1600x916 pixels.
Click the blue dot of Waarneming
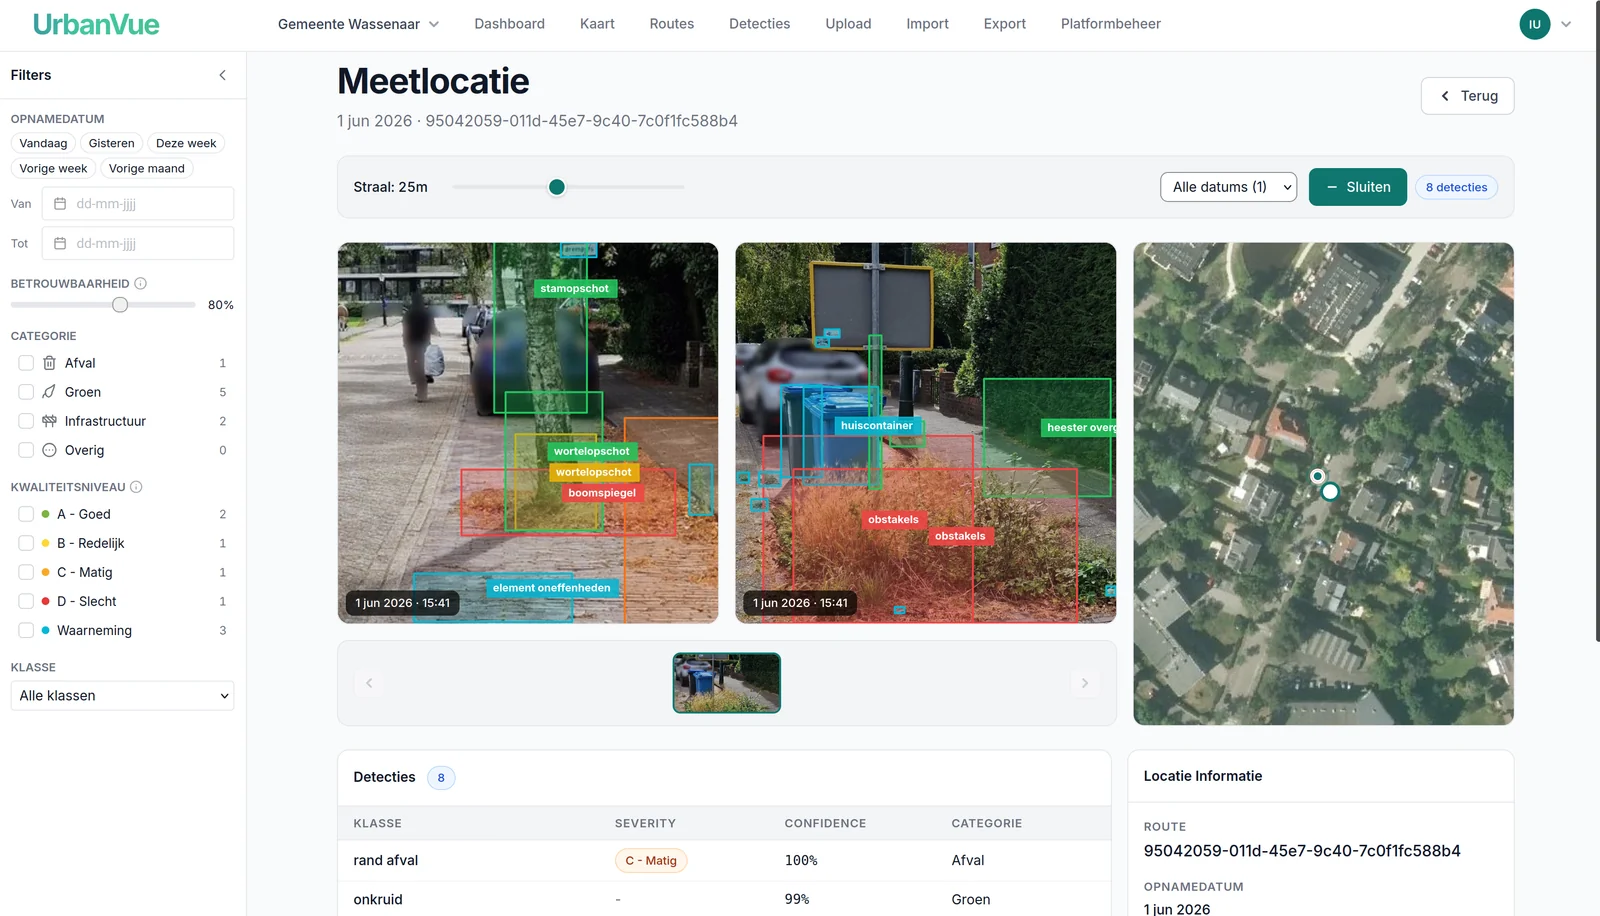click(x=46, y=630)
